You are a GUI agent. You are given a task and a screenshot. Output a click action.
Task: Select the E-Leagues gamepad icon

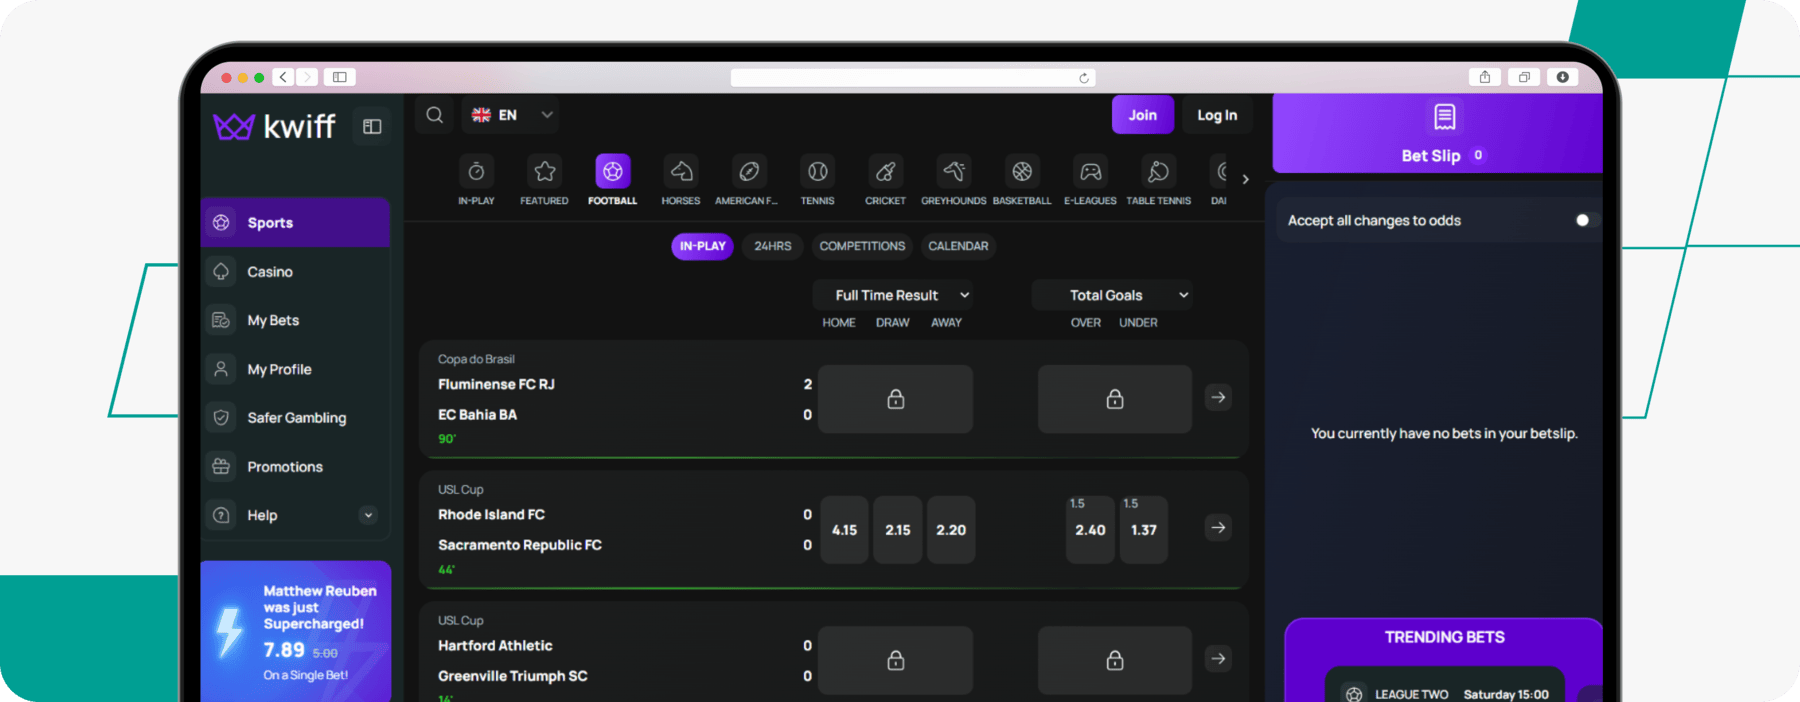coord(1090,172)
